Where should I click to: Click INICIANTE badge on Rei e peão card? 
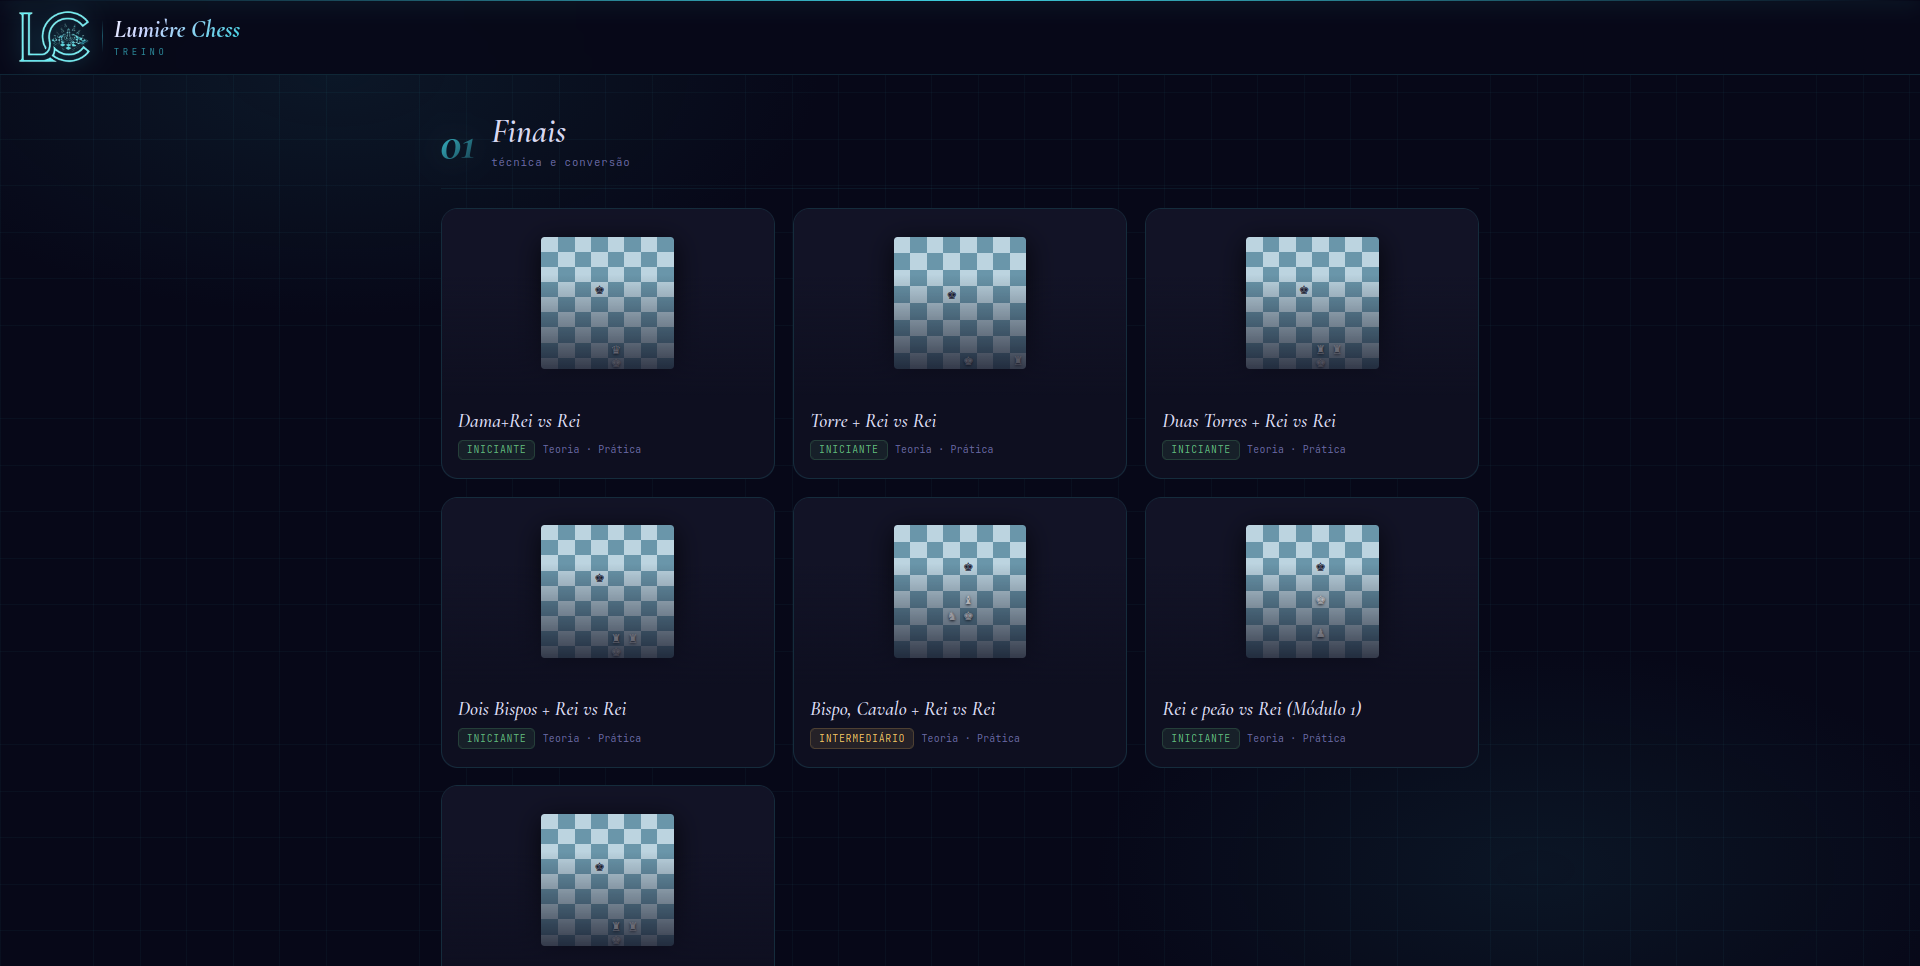click(1200, 738)
